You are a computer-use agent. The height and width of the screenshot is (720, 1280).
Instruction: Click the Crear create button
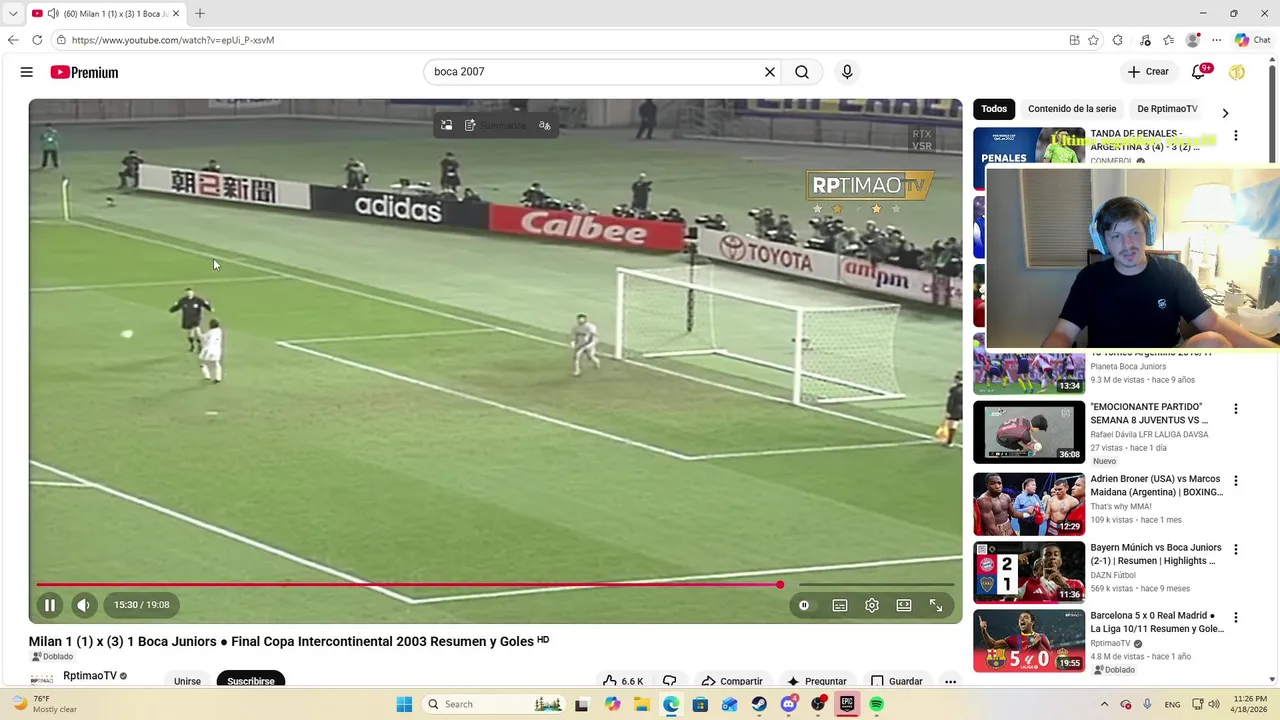[1148, 72]
